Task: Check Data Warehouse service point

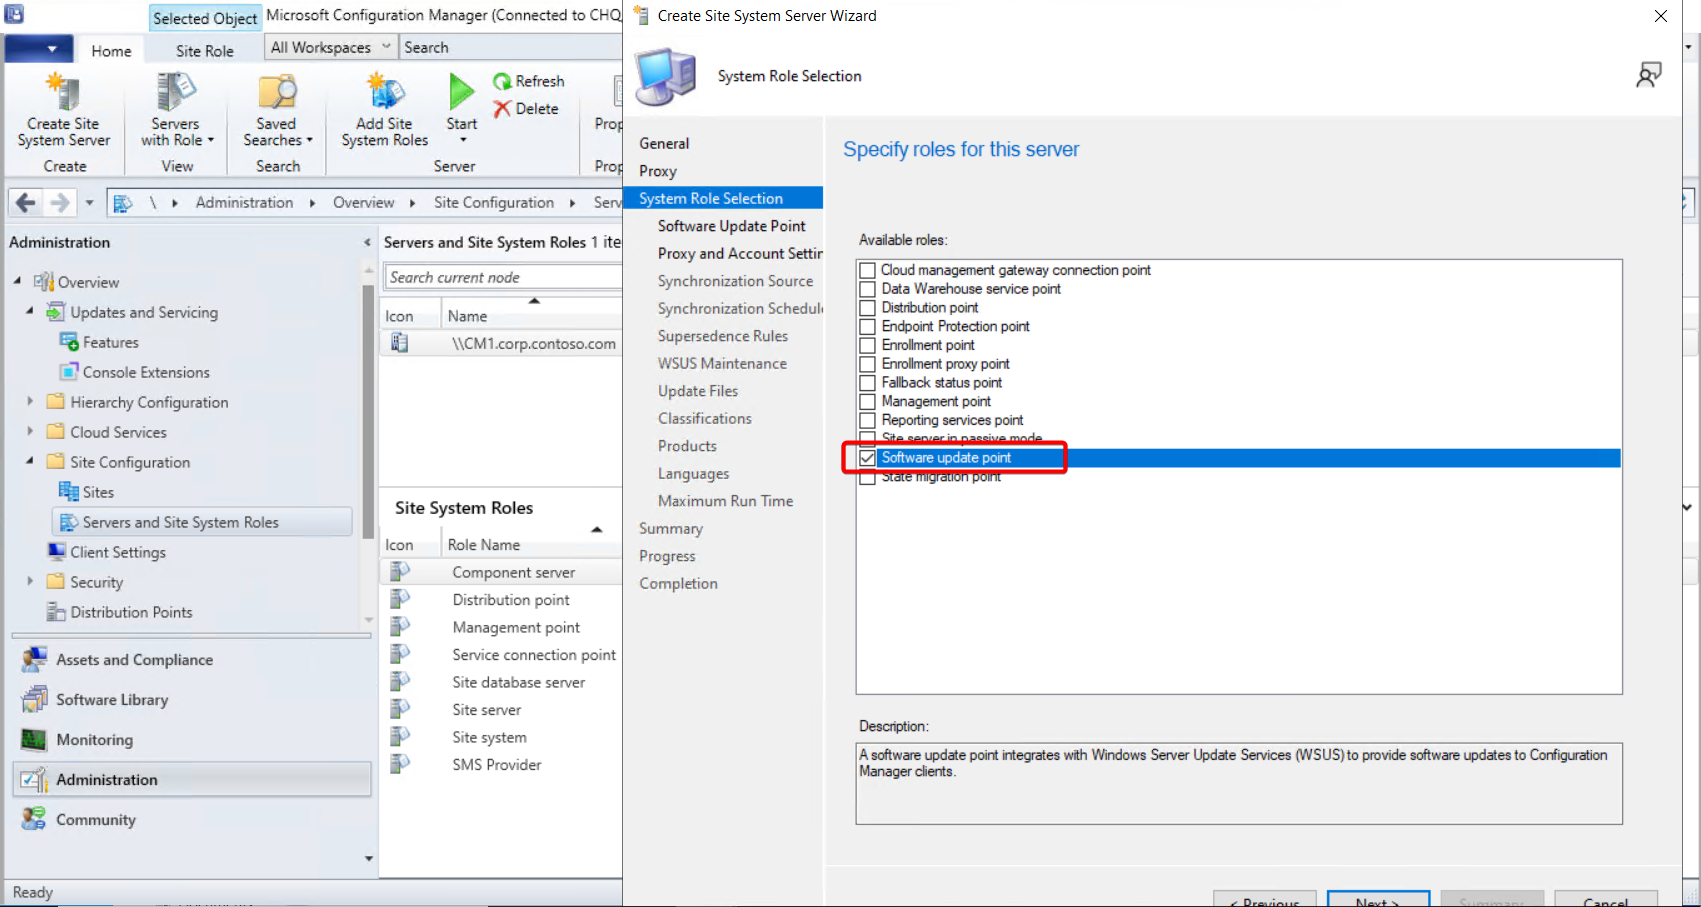Action: coord(868,289)
